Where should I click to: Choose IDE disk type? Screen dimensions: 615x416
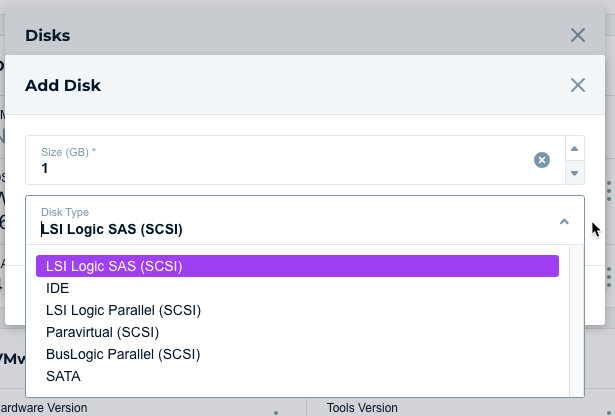[58, 288]
